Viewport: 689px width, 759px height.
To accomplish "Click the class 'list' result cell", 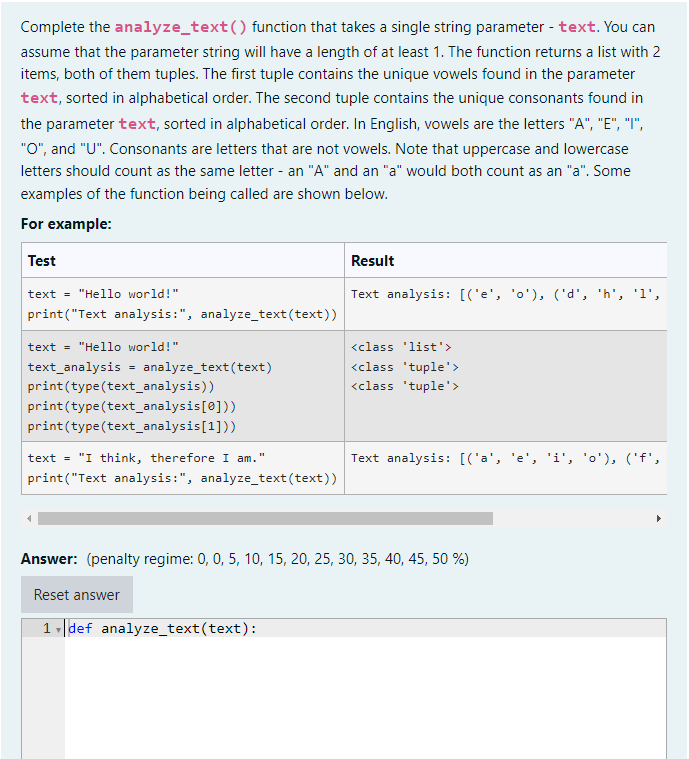I will [x=505, y=386].
